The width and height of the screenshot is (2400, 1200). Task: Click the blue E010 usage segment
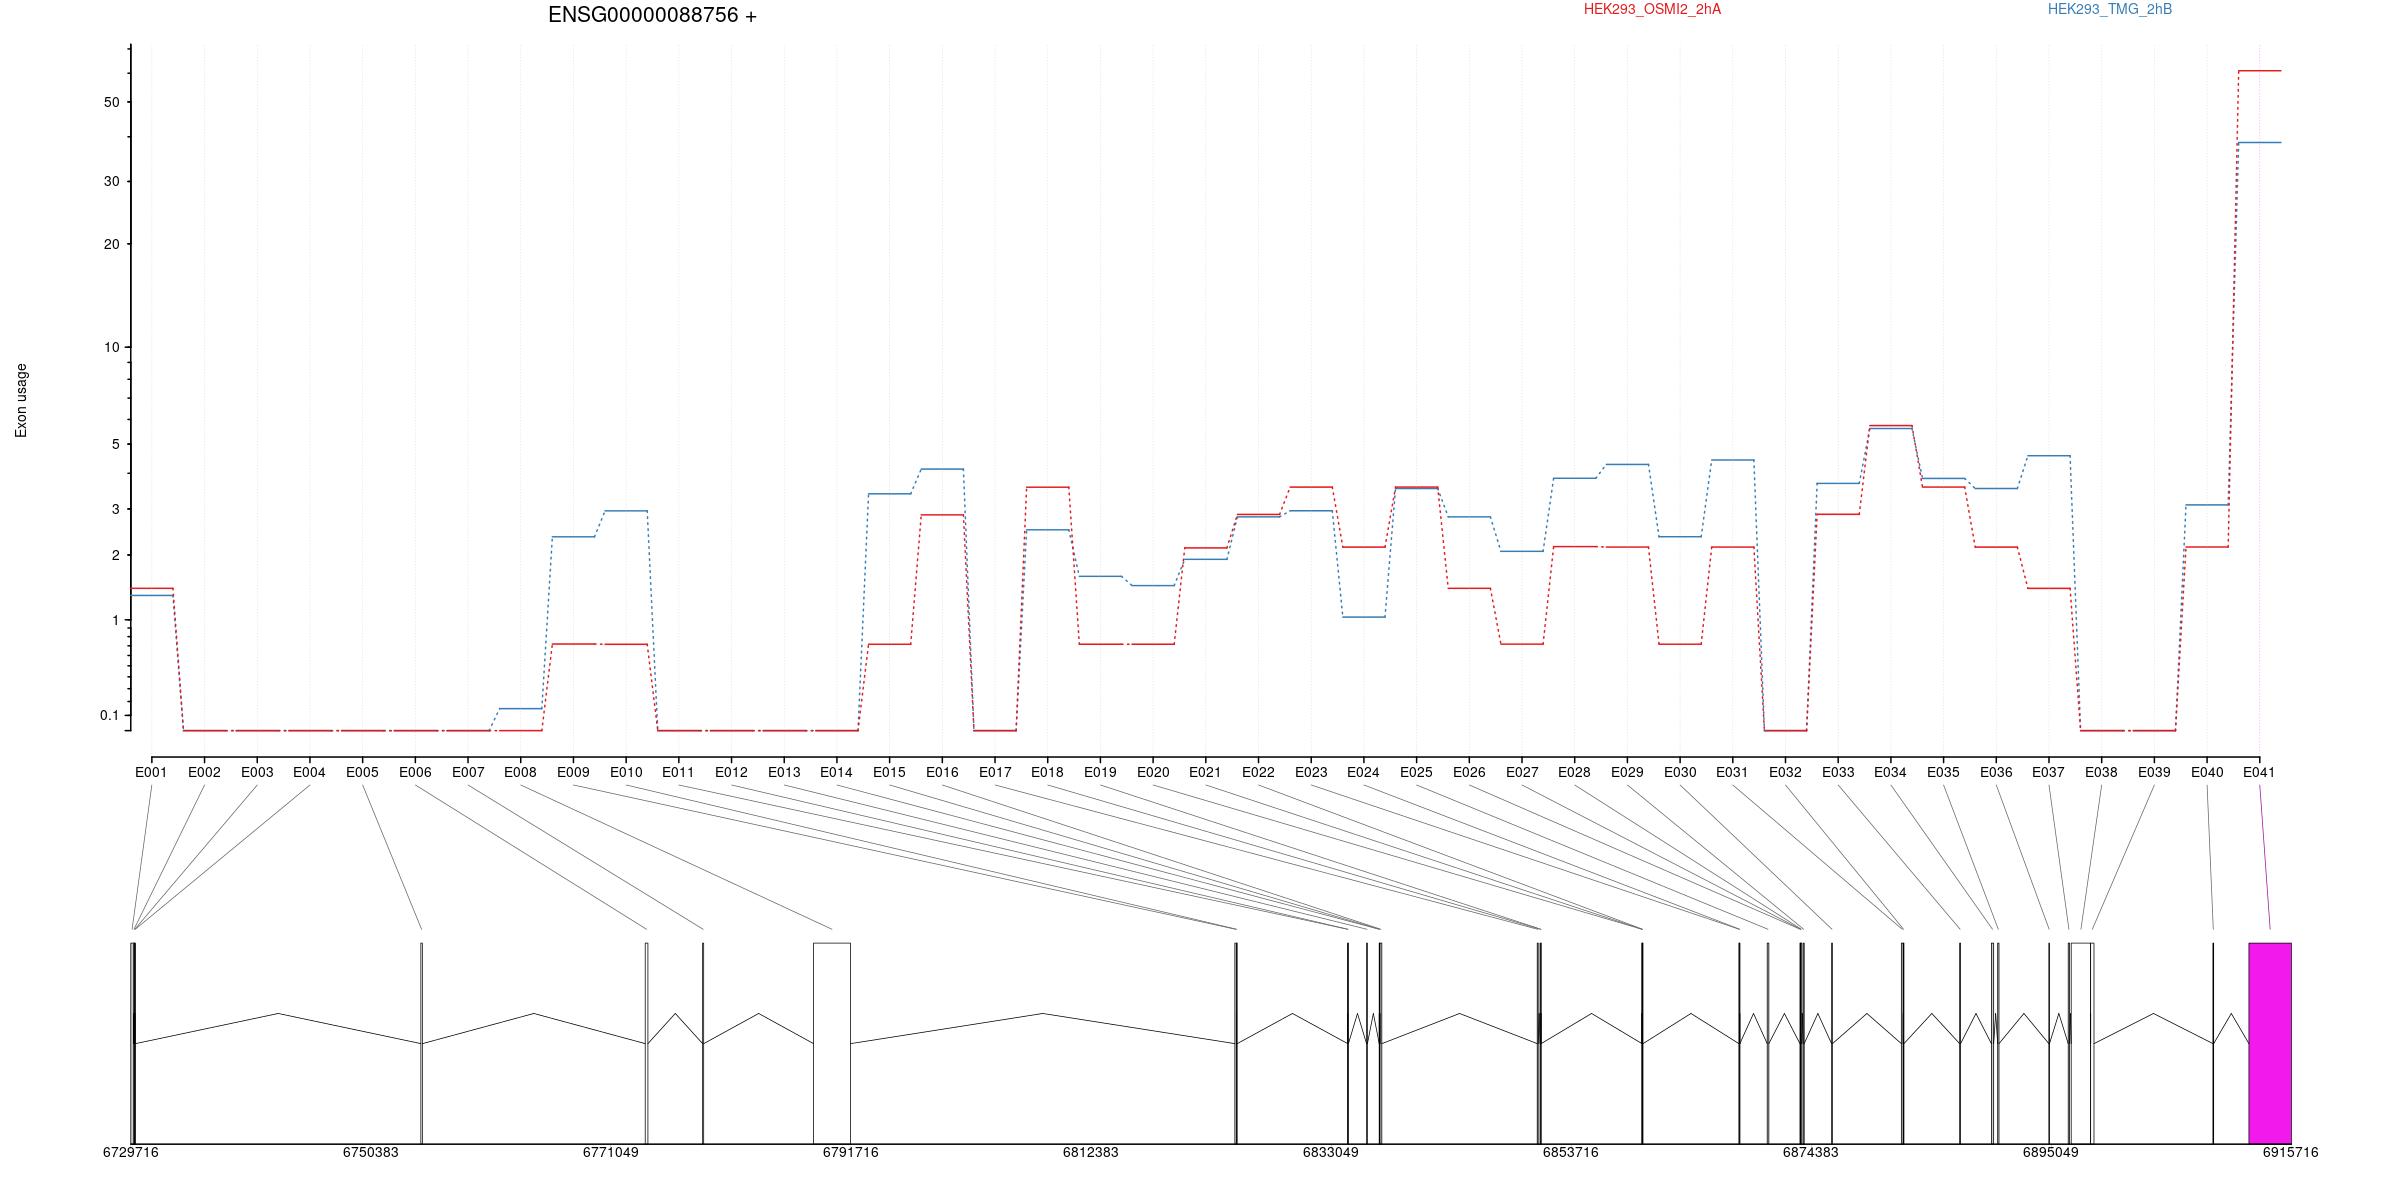626,511
